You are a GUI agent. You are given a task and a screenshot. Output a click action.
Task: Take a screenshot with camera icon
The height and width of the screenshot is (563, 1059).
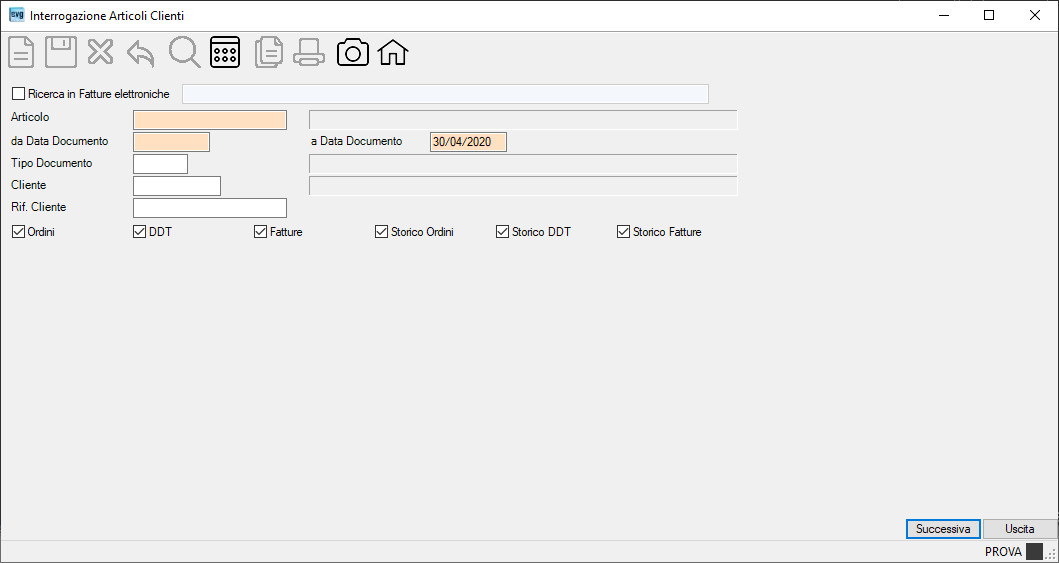pos(353,52)
